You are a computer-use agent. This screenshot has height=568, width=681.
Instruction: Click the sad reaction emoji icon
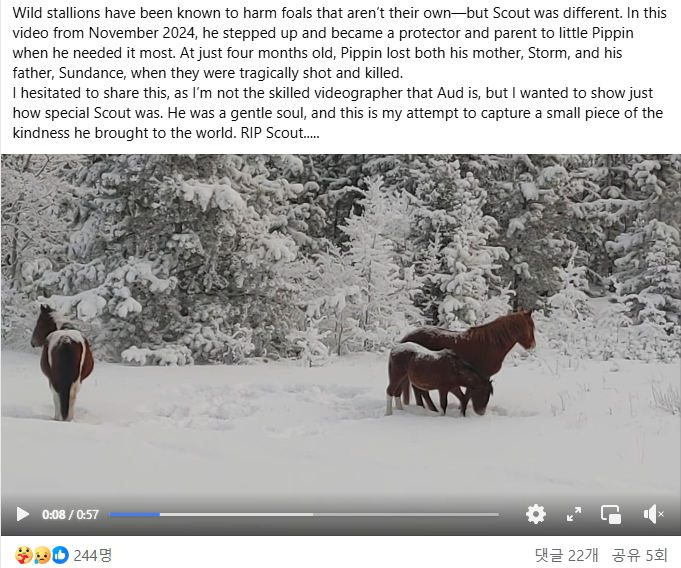tap(42, 555)
